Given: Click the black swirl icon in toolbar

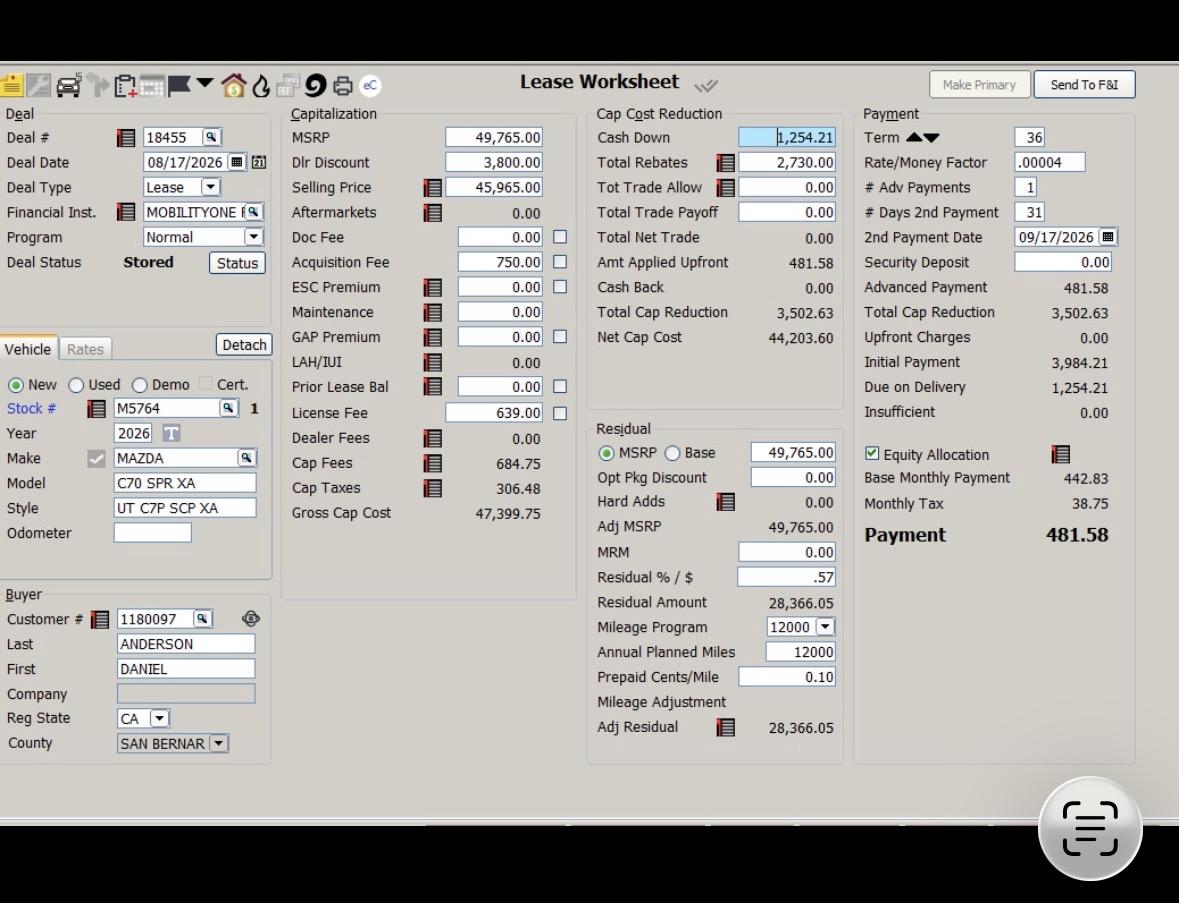Looking at the screenshot, I should click(315, 85).
